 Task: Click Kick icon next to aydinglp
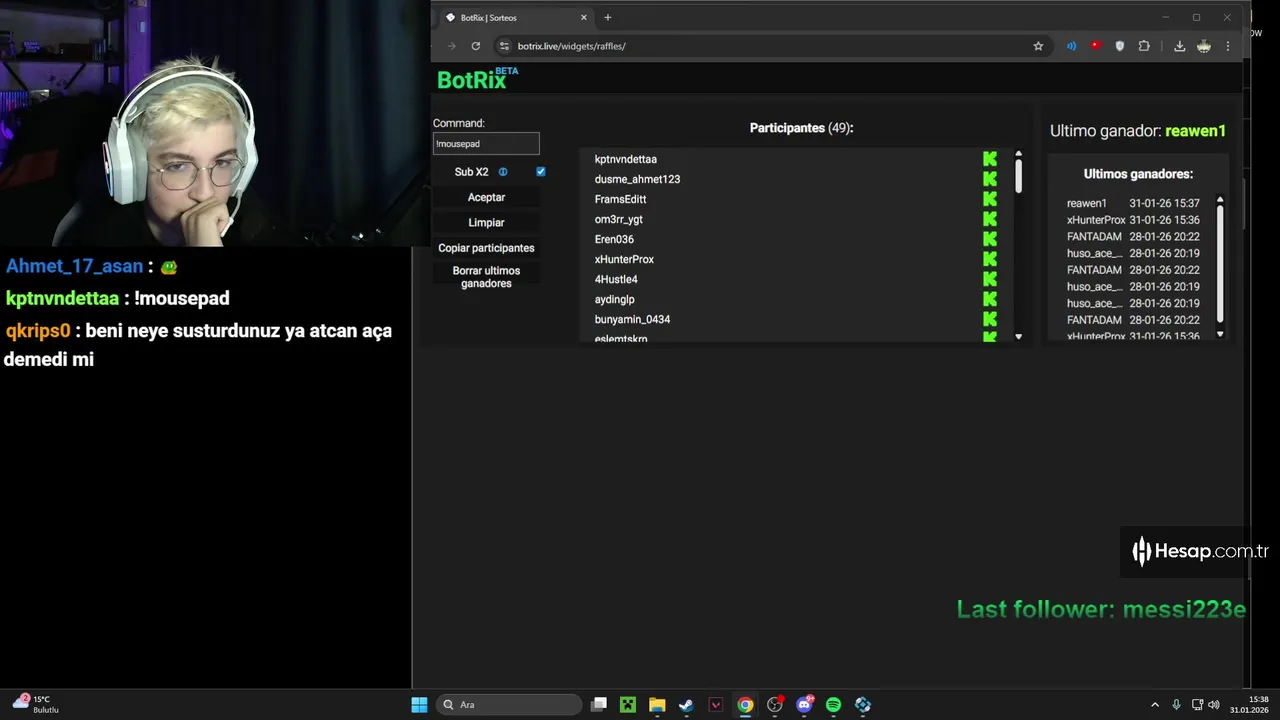tap(990, 299)
